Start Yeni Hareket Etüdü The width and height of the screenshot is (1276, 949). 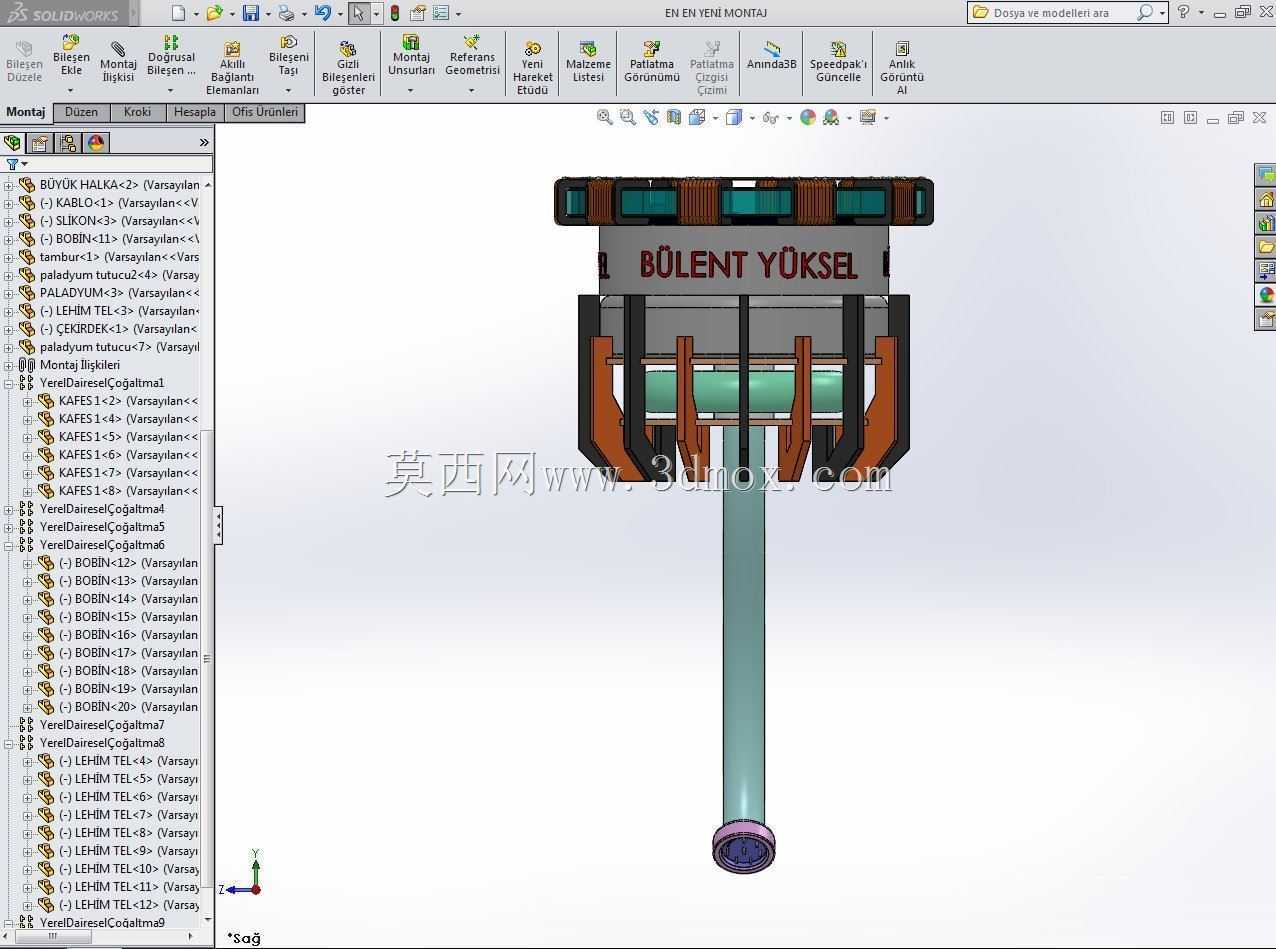(x=532, y=68)
